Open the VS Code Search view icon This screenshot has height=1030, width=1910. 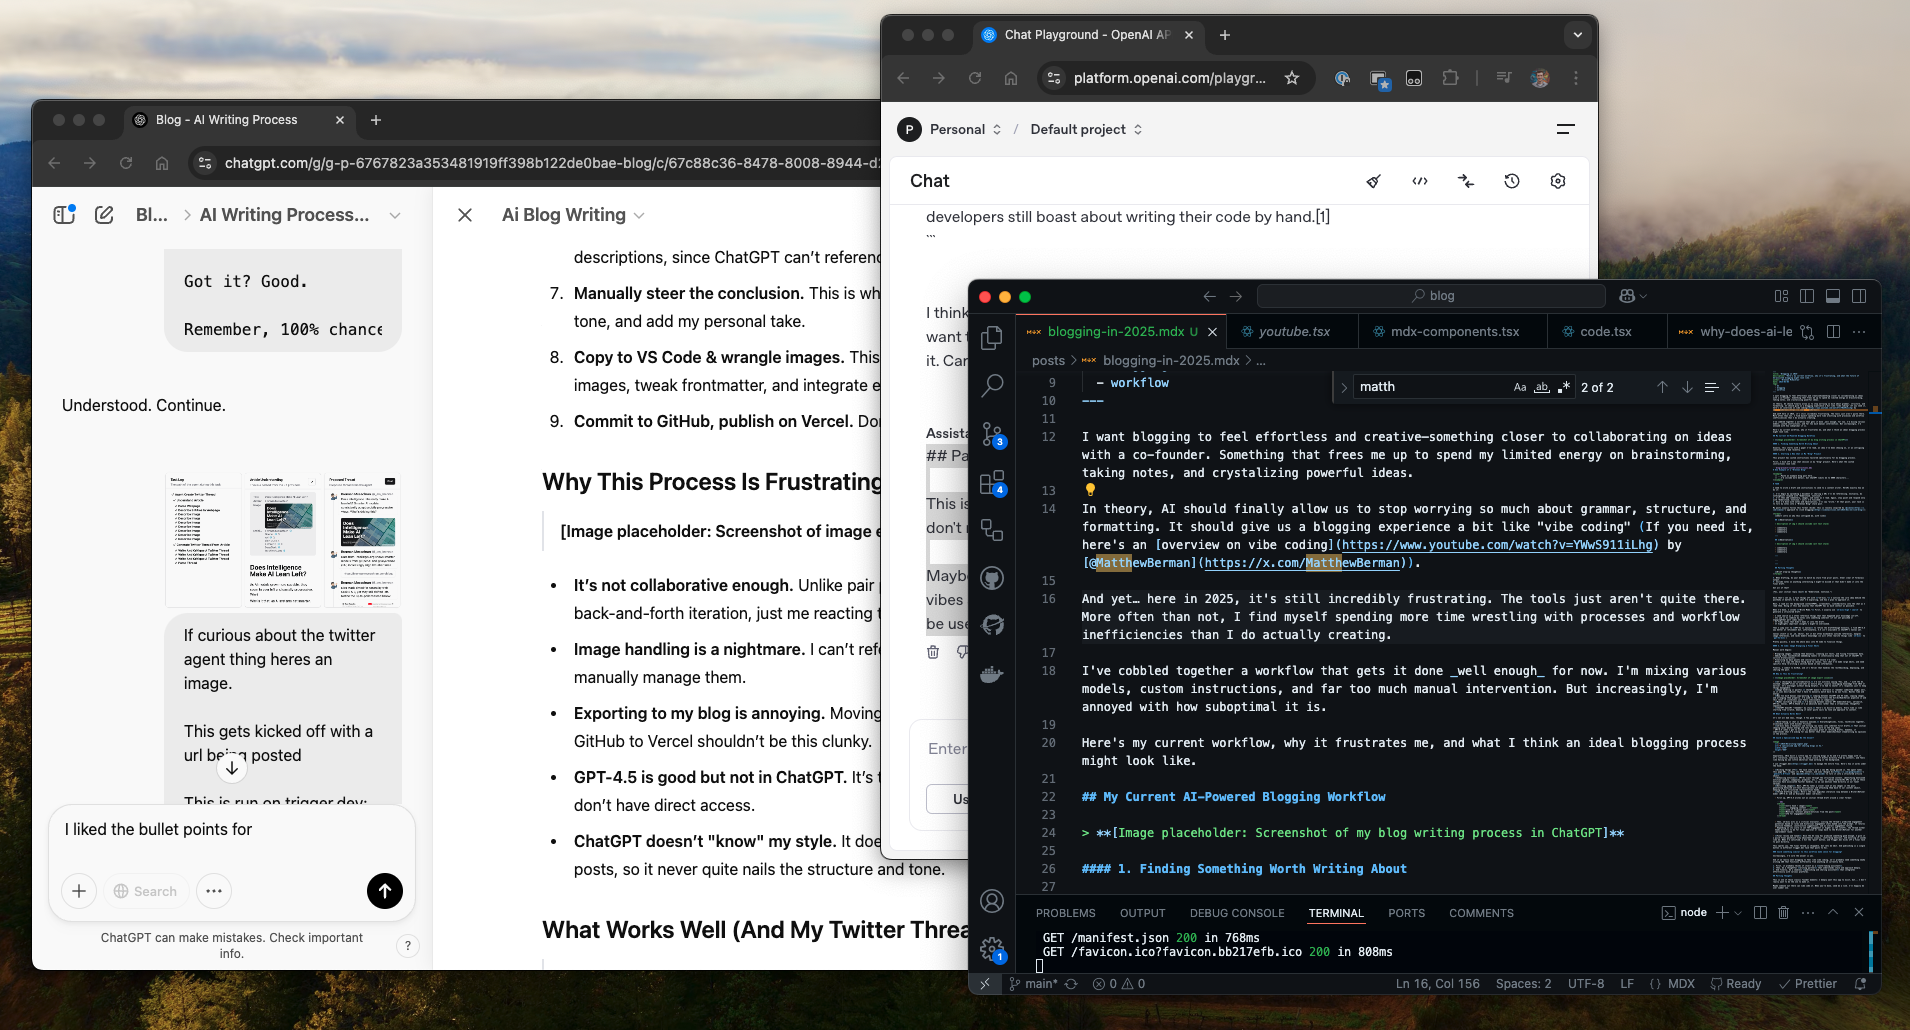click(x=992, y=385)
